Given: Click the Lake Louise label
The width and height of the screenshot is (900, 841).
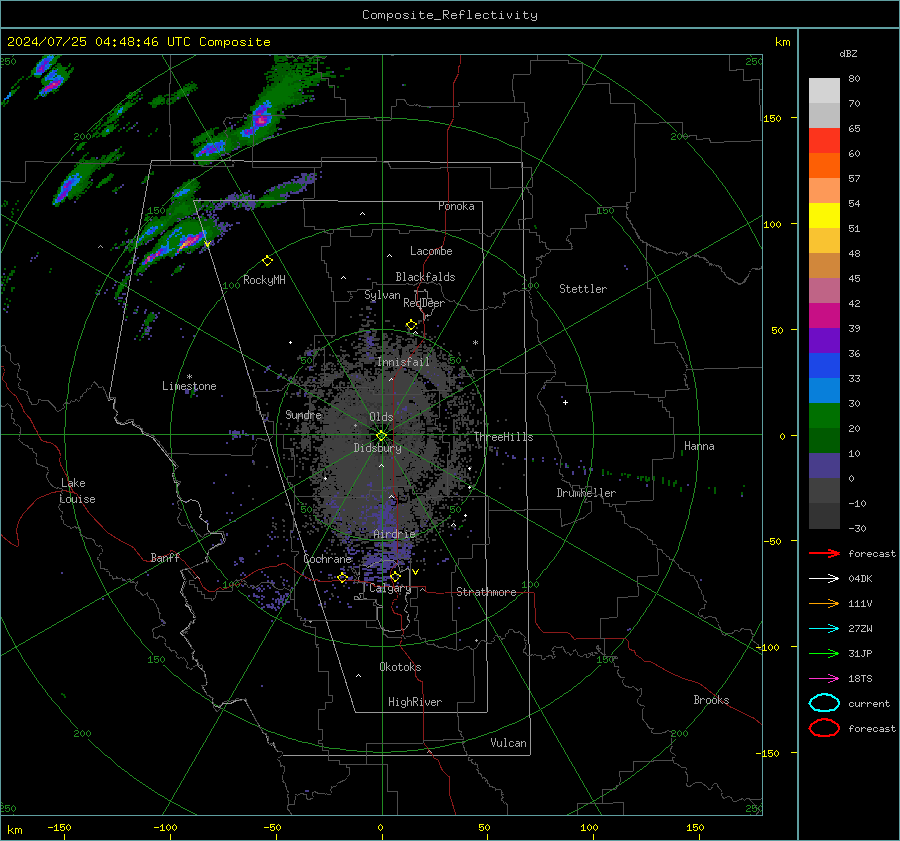Looking at the screenshot, I should (x=78, y=491).
